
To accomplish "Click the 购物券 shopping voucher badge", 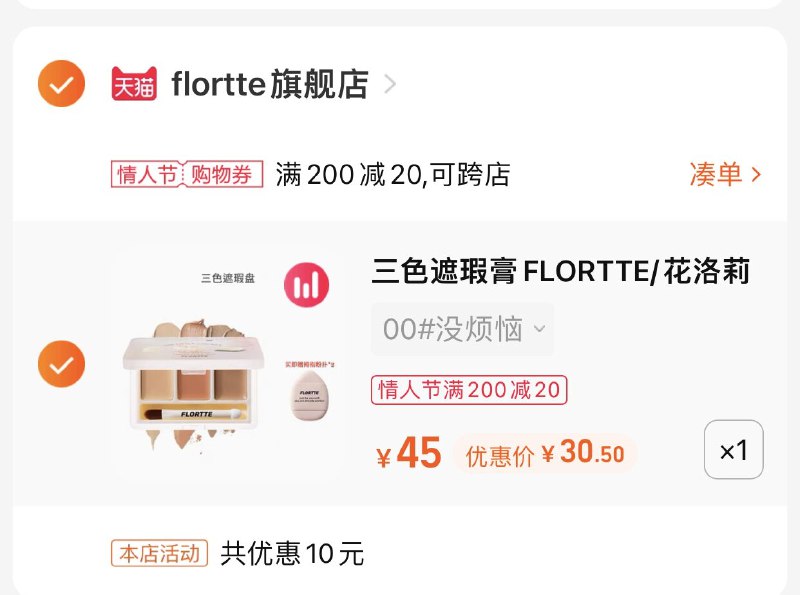I will tap(221, 172).
